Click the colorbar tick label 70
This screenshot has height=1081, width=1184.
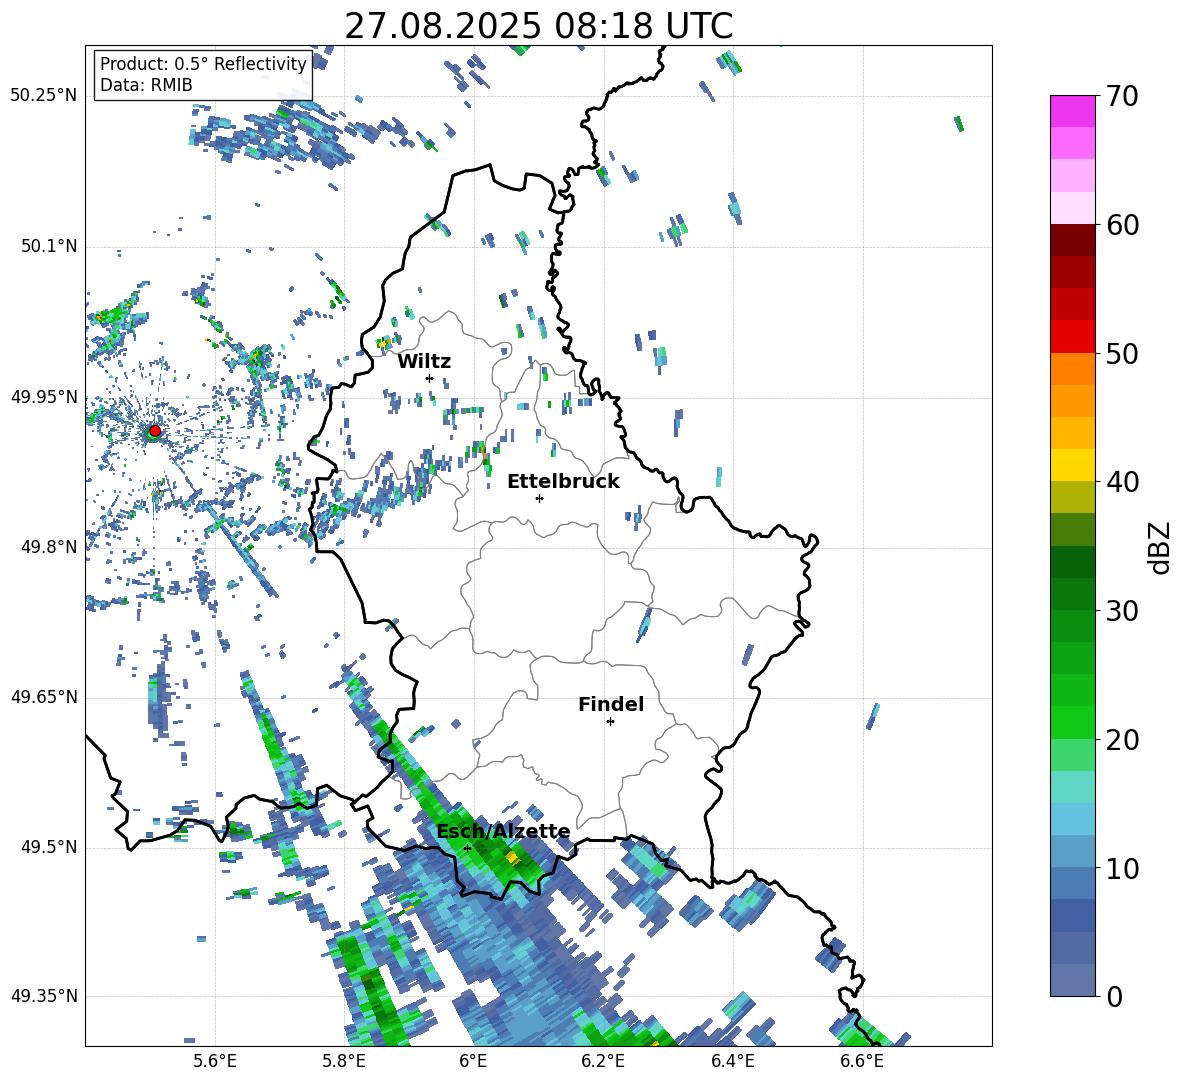click(1122, 97)
